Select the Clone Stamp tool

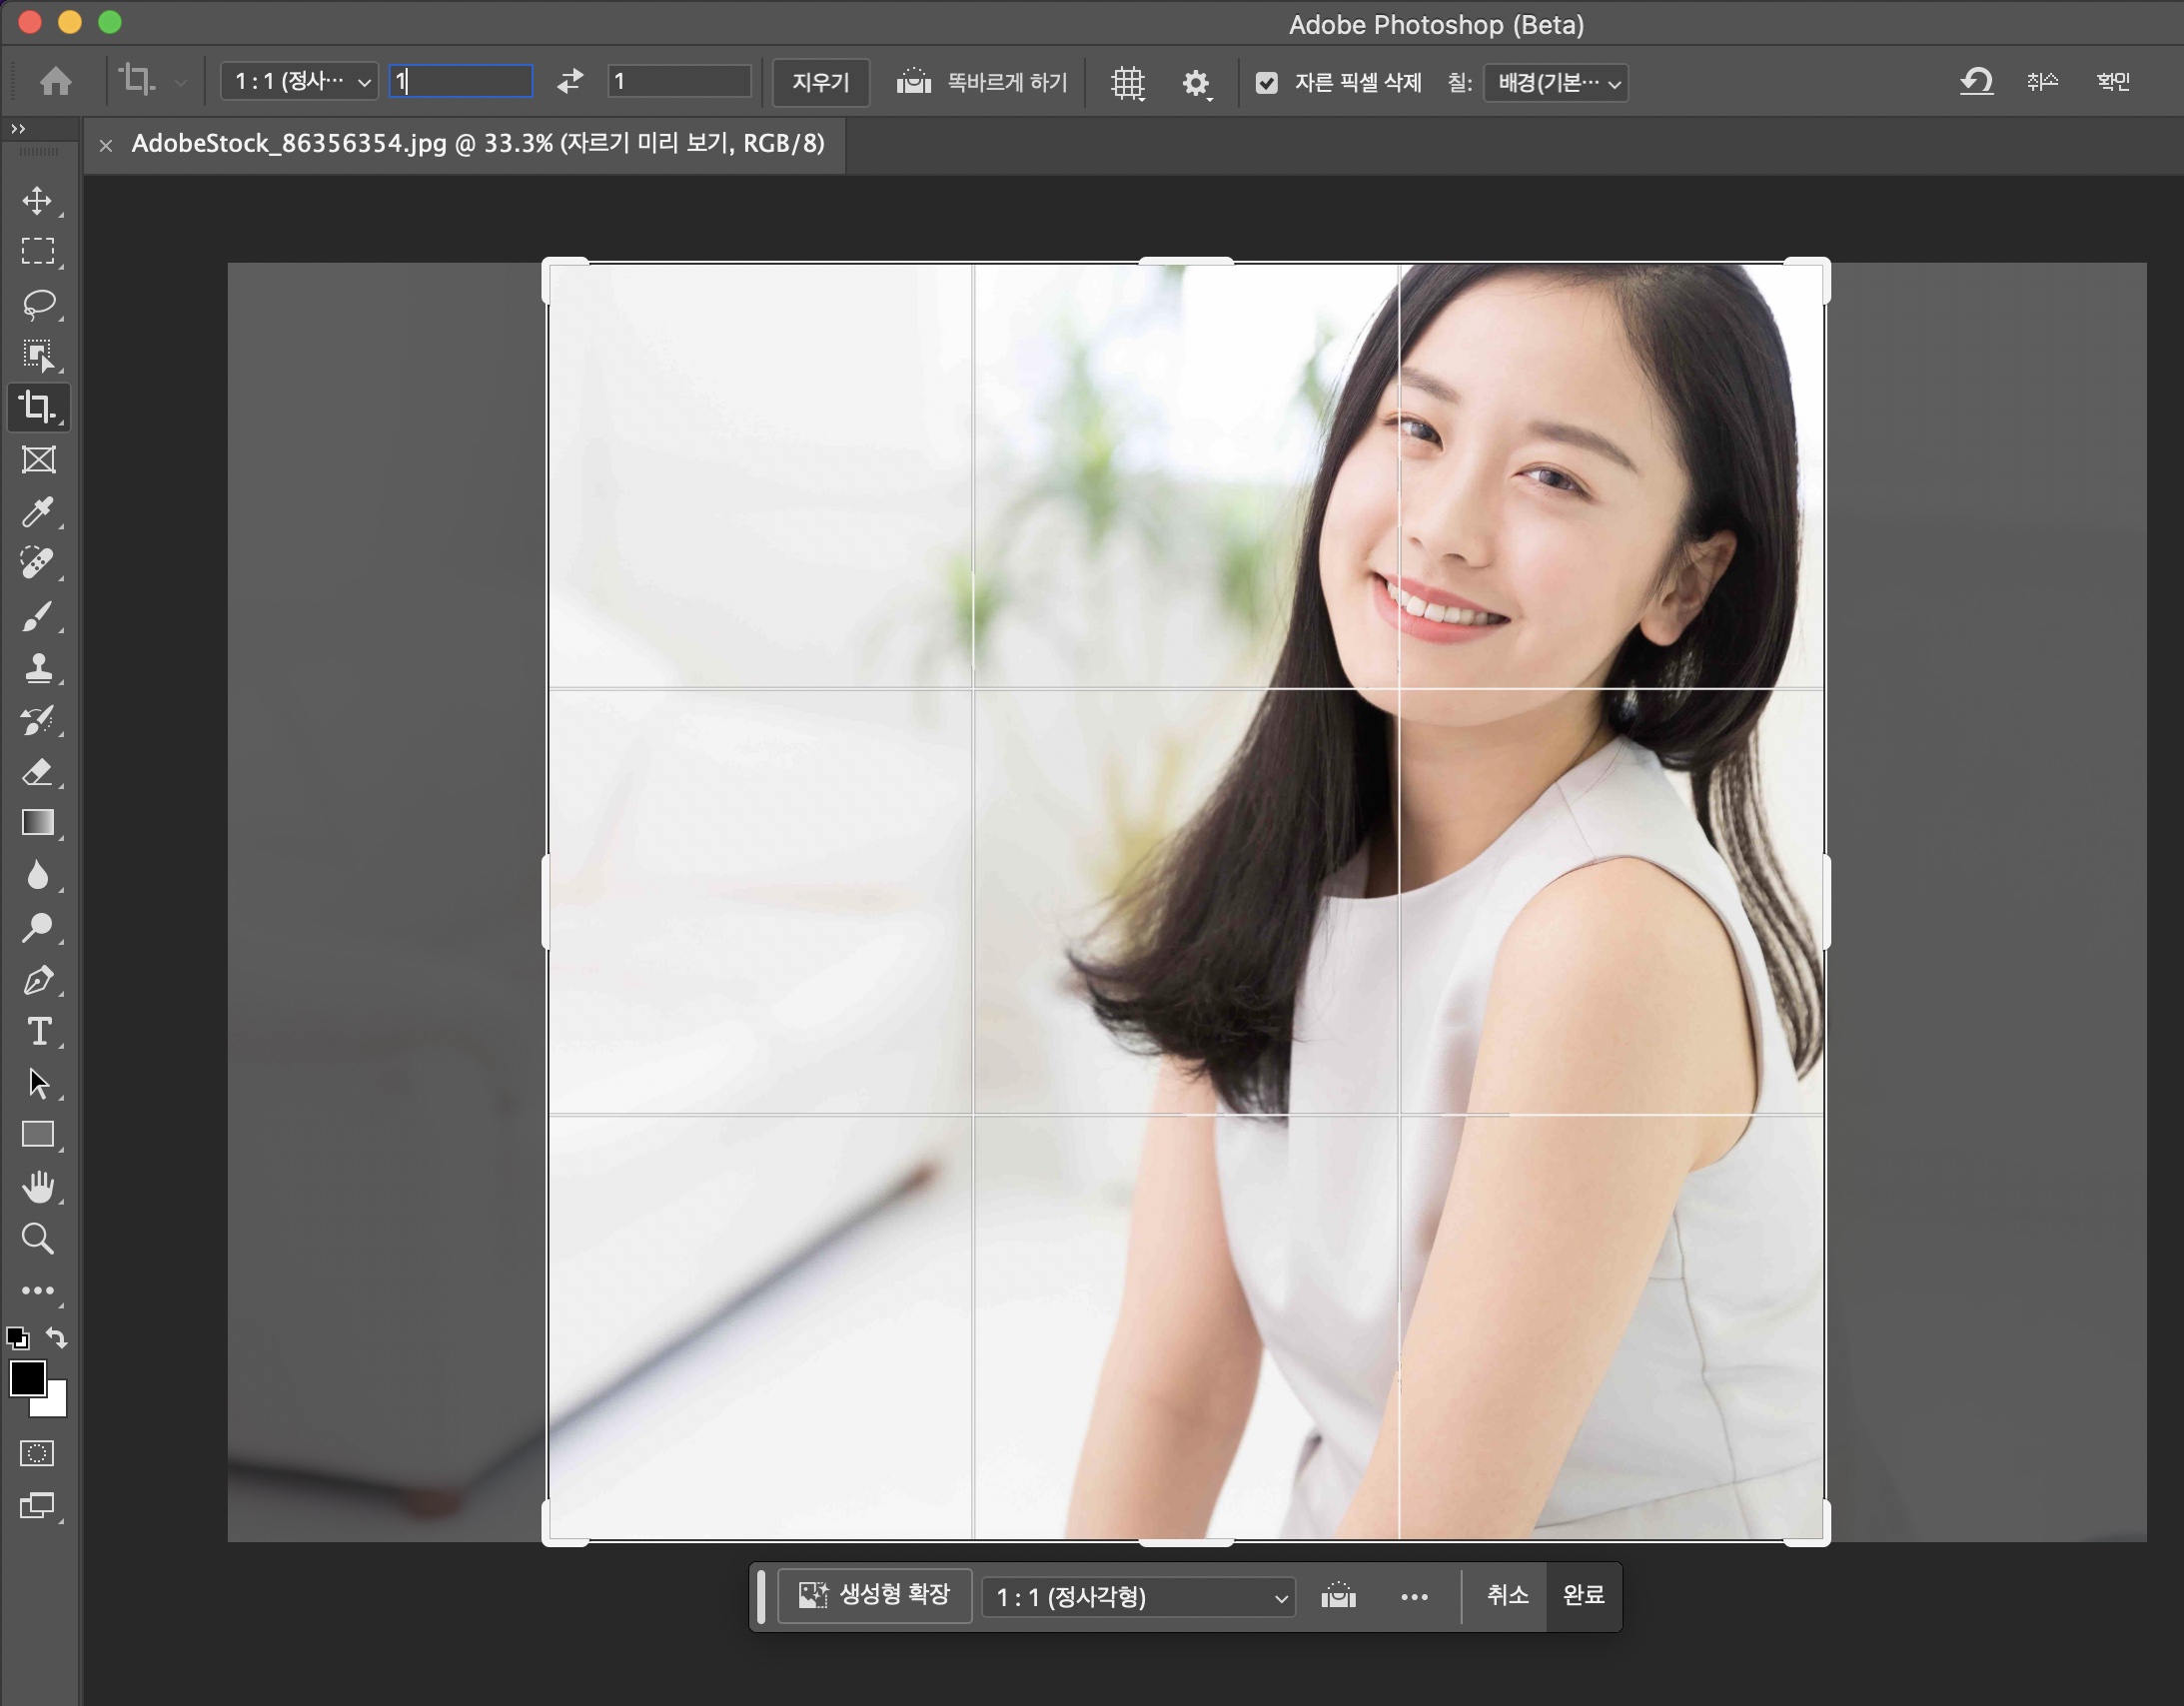pyautogui.click(x=38, y=668)
